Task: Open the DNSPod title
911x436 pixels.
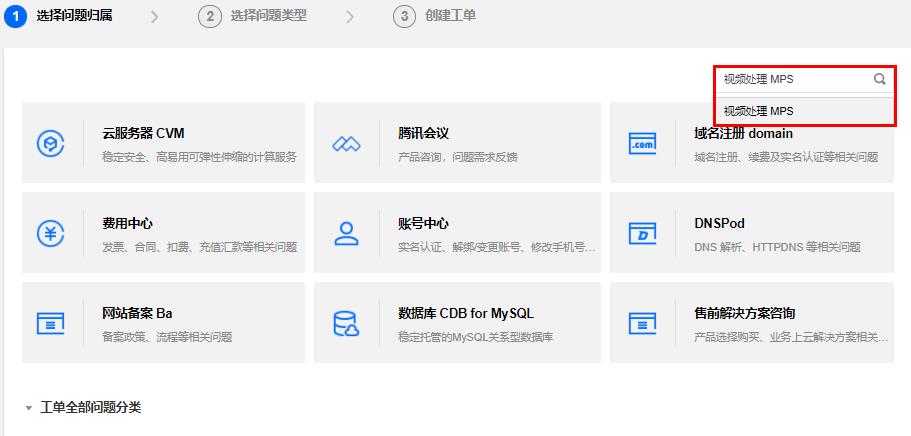Action: pyautogui.click(x=719, y=223)
